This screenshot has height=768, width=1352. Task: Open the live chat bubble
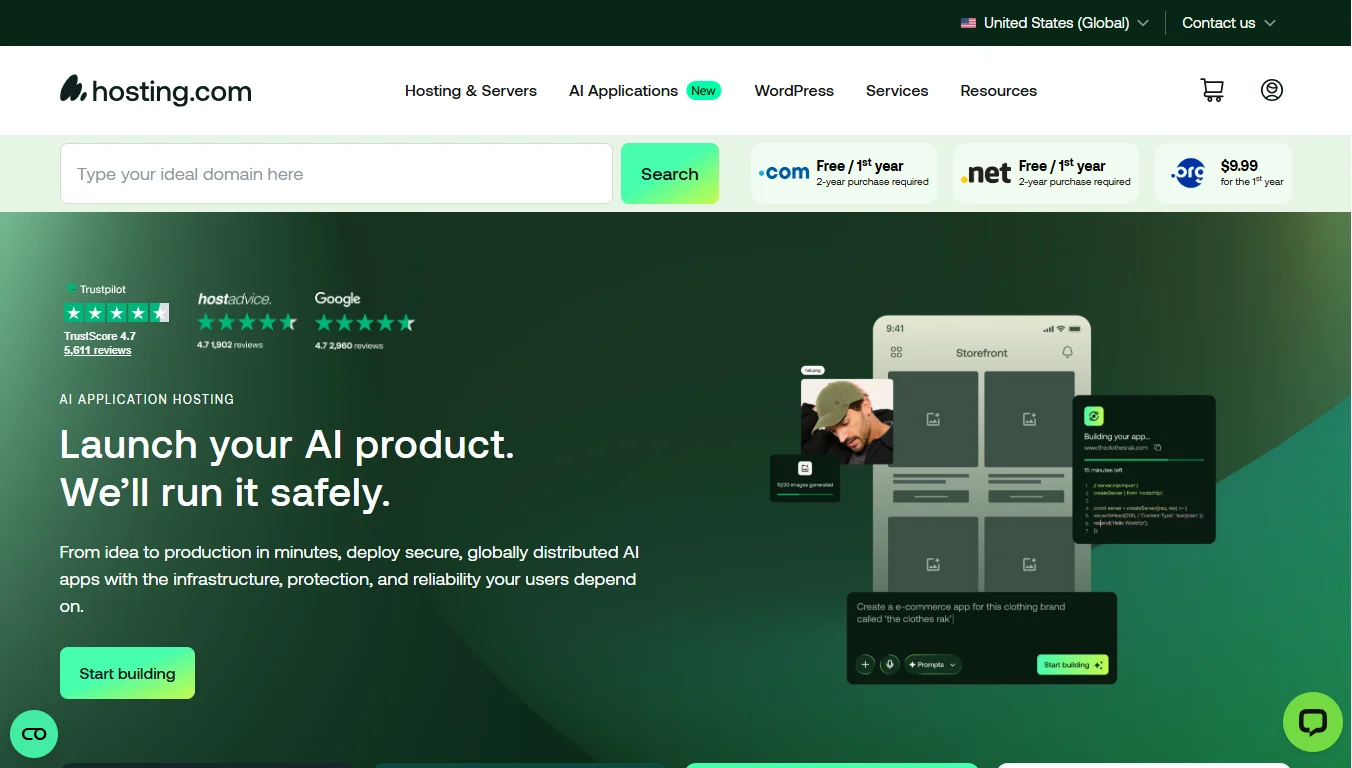(x=1312, y=722)
